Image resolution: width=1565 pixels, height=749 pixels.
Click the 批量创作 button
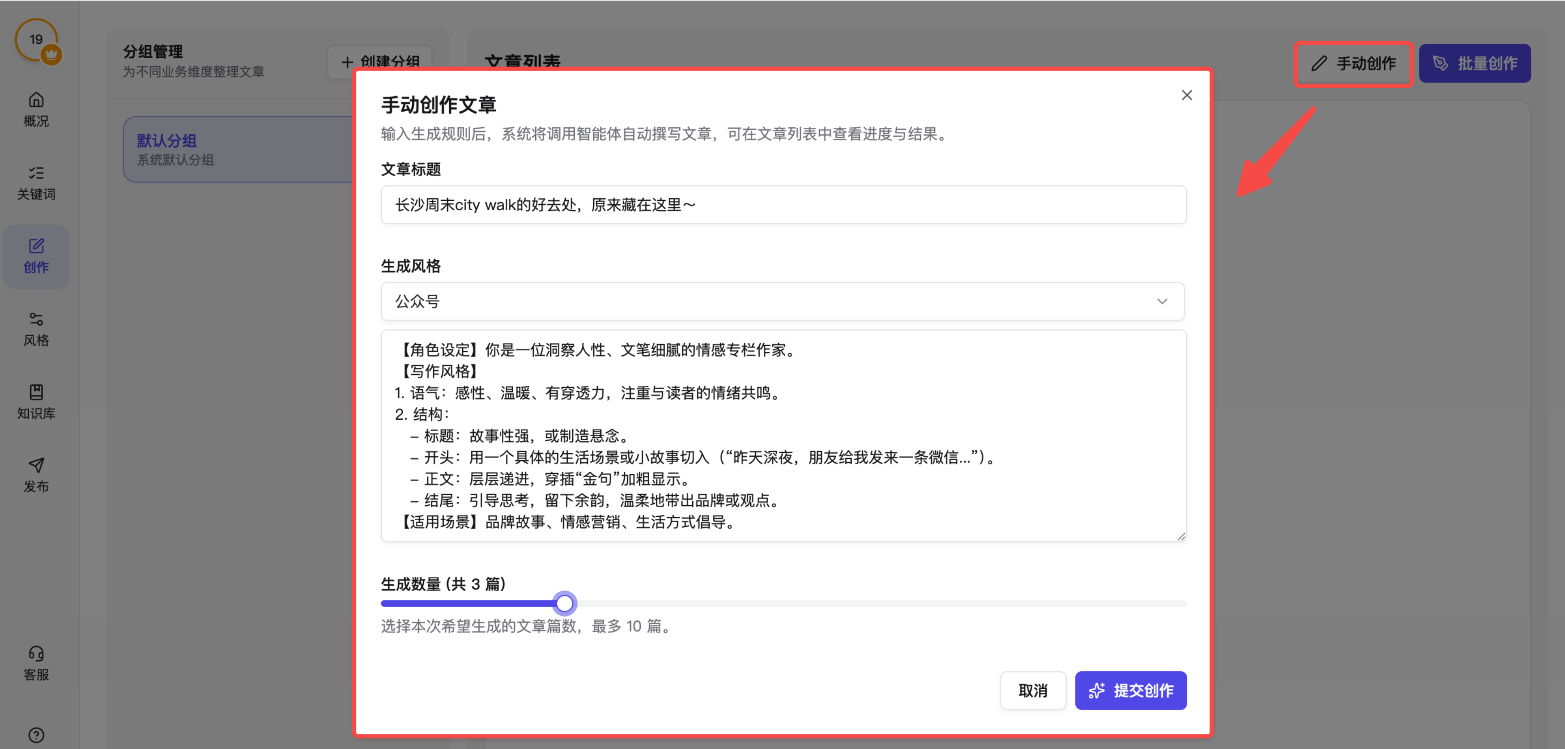point(1474,64)
